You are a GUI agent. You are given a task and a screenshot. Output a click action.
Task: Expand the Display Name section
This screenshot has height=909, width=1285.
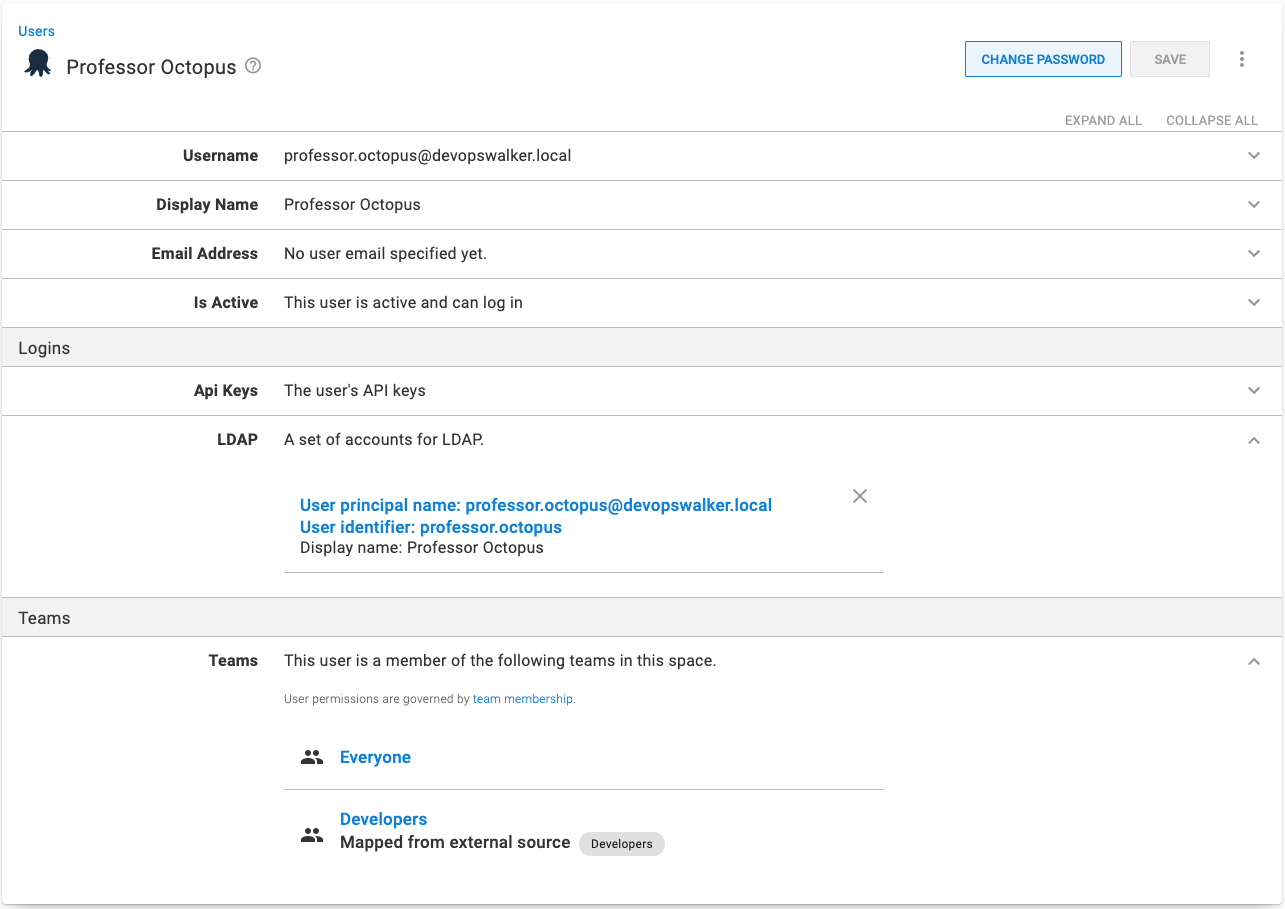(x=1254, y=205)
